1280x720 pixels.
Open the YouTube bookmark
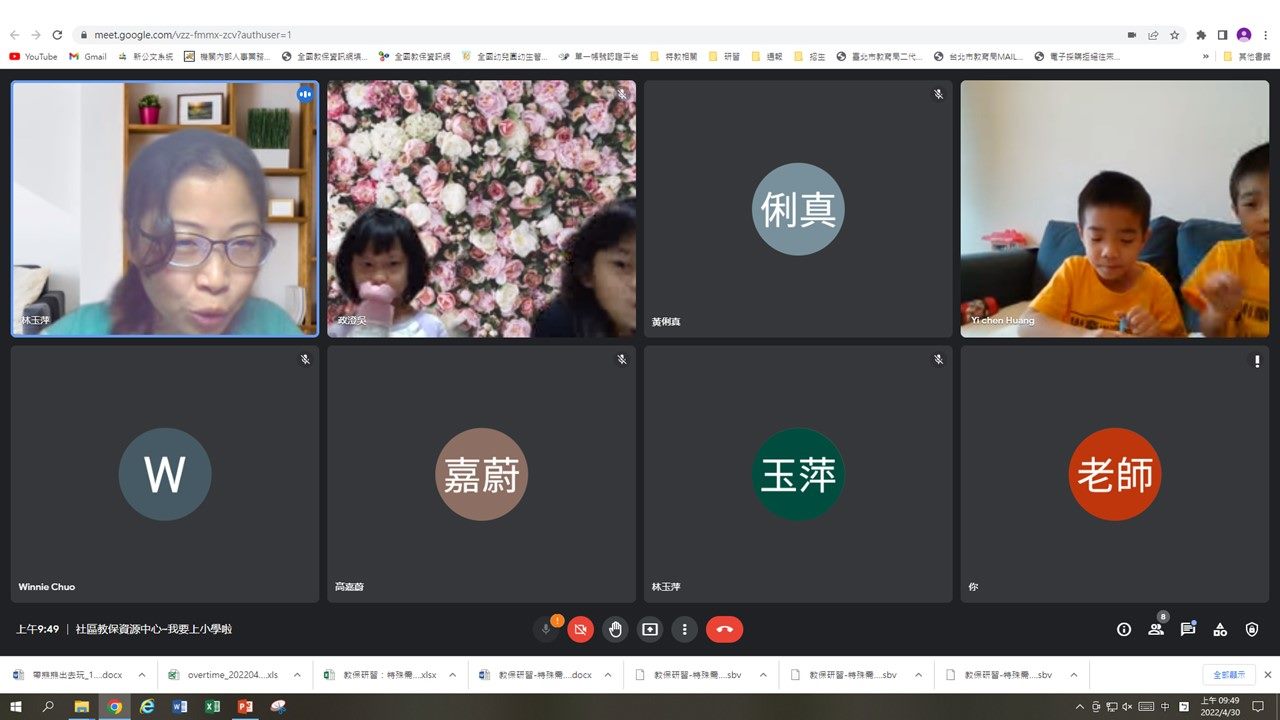(33, 57)
